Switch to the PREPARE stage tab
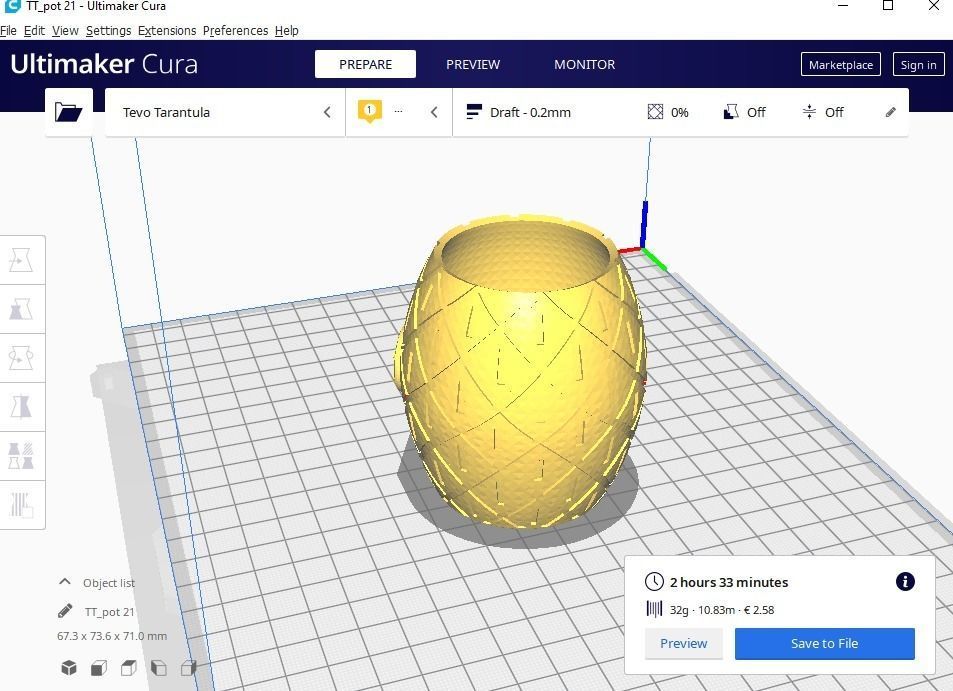953x691 pixels. (x=365, y=64)
